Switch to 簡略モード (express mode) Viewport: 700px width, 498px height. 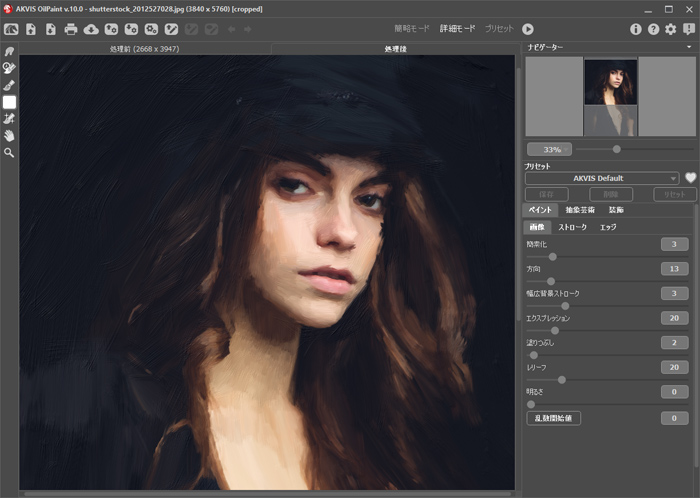point(410,30)
